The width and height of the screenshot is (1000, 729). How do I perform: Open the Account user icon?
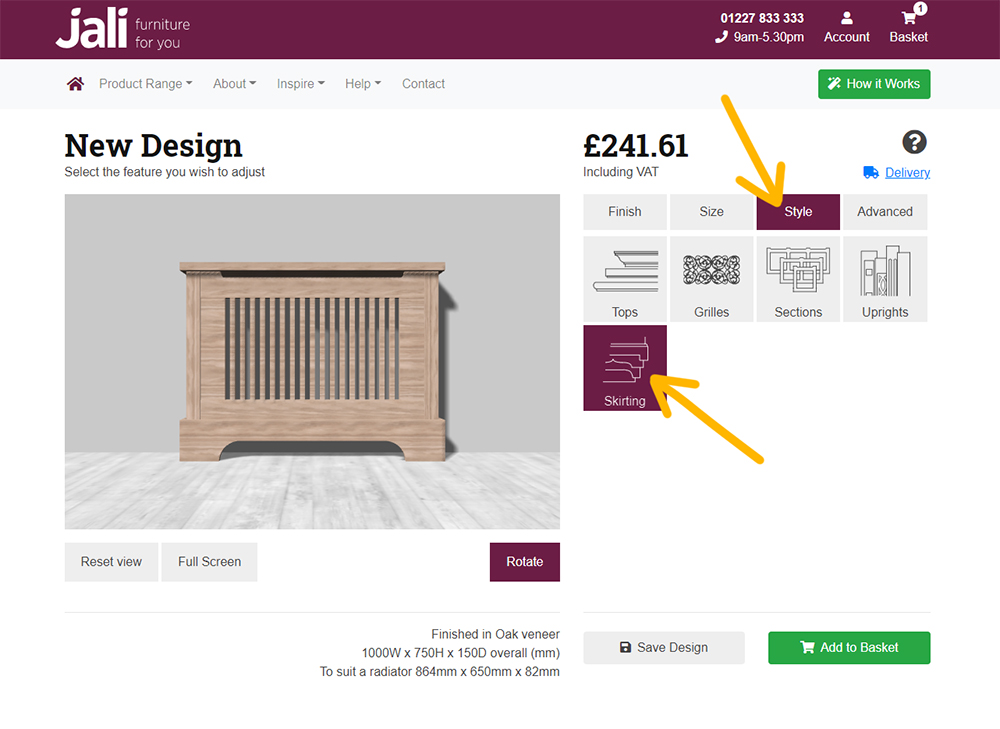(x=846, y=18)
